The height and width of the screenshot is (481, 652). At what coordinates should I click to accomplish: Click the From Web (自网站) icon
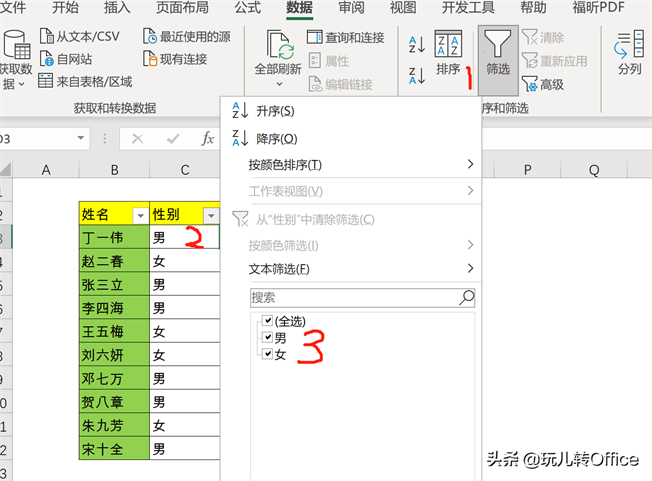[x=47, y=59]
